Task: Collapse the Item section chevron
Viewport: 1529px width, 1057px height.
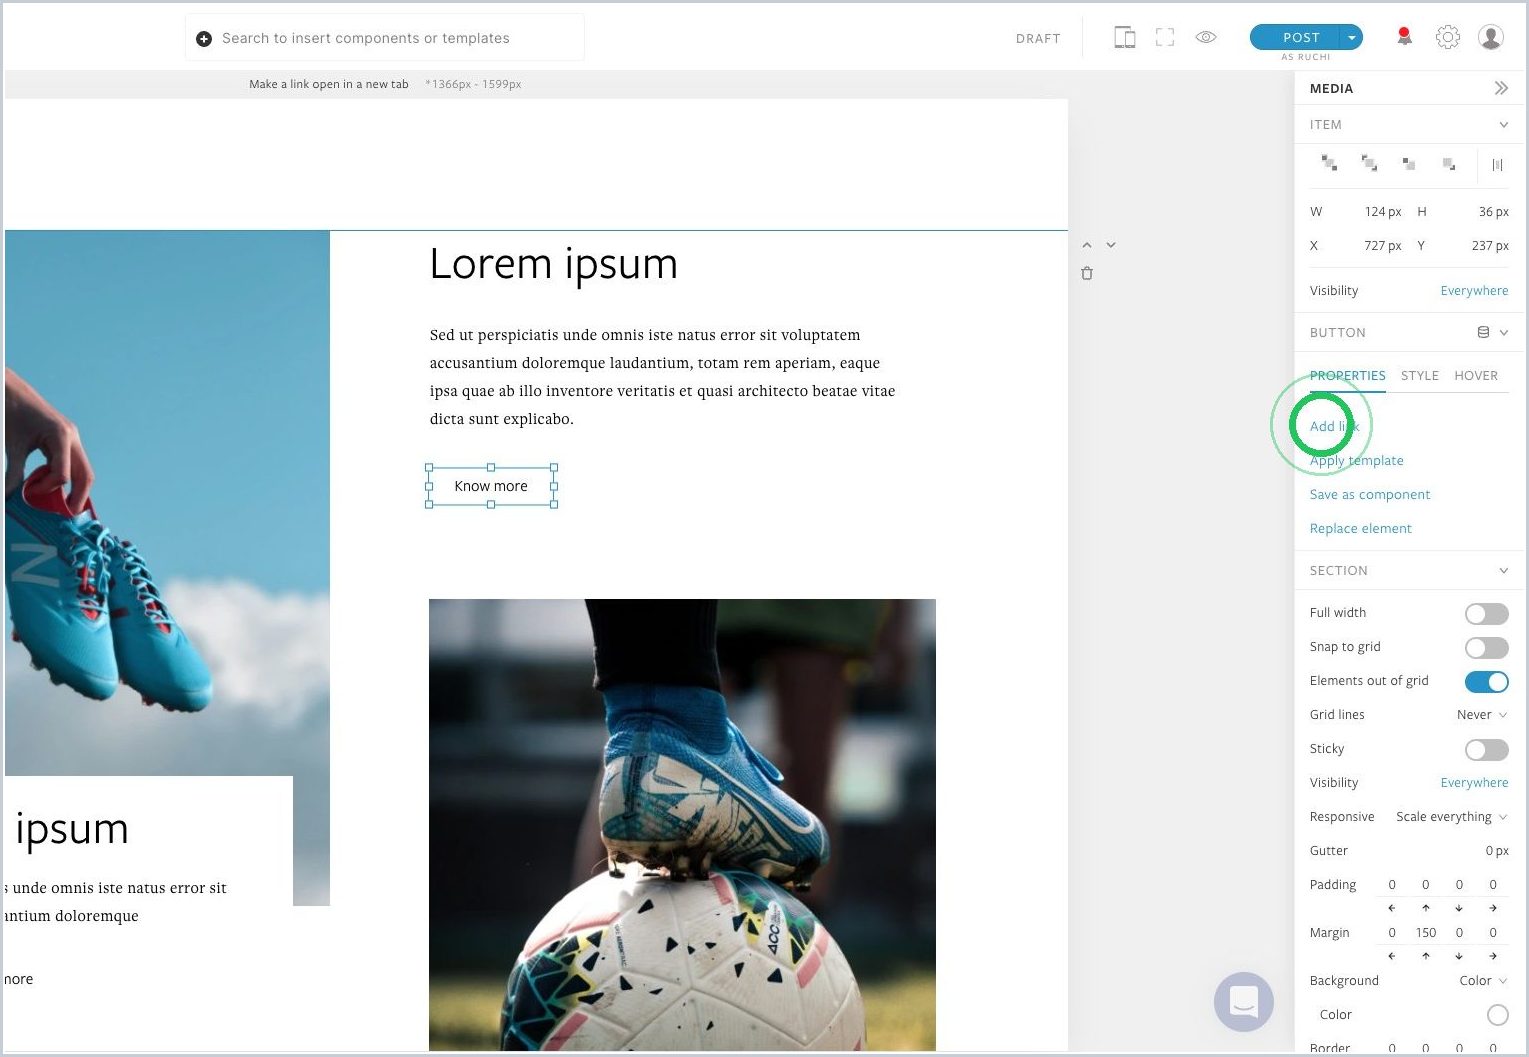Action: coord(1503,125)
